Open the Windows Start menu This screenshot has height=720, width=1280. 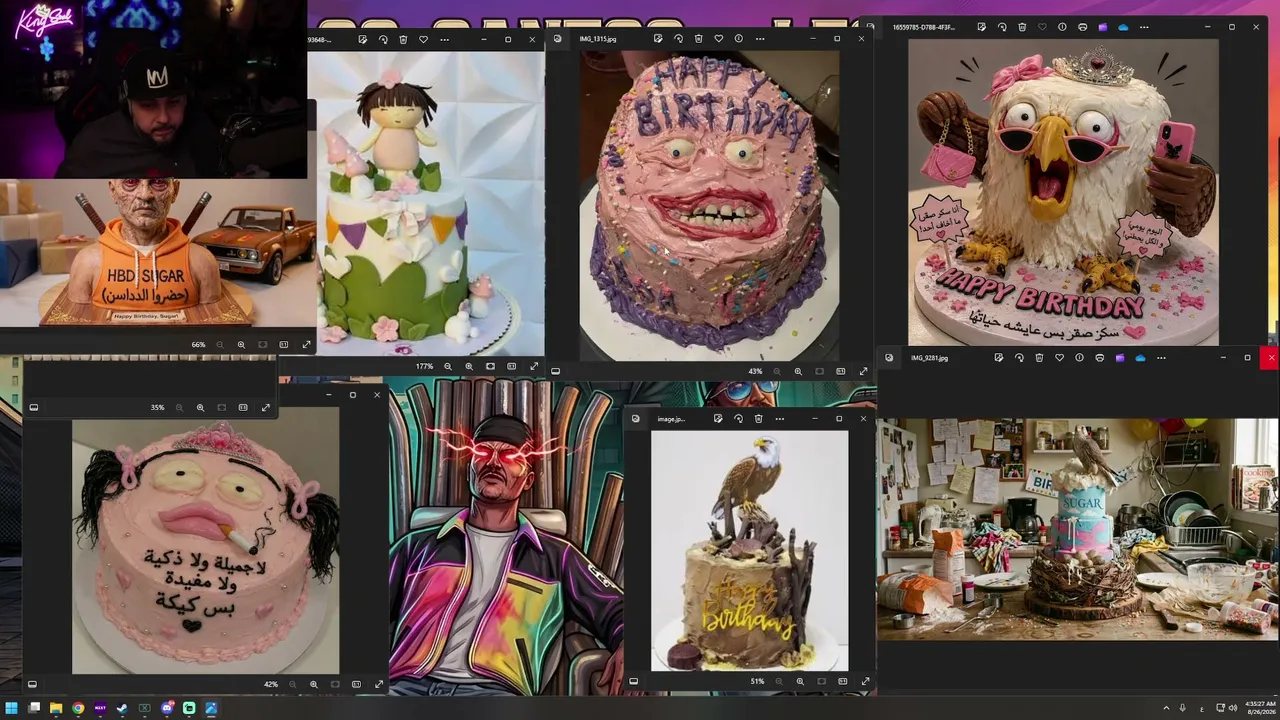point(11,708)
